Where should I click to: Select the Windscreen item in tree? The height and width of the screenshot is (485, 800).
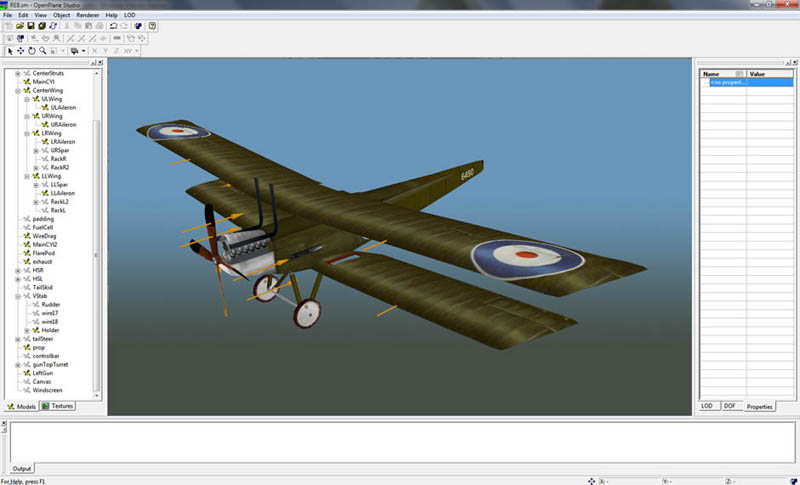coord(47,390)
